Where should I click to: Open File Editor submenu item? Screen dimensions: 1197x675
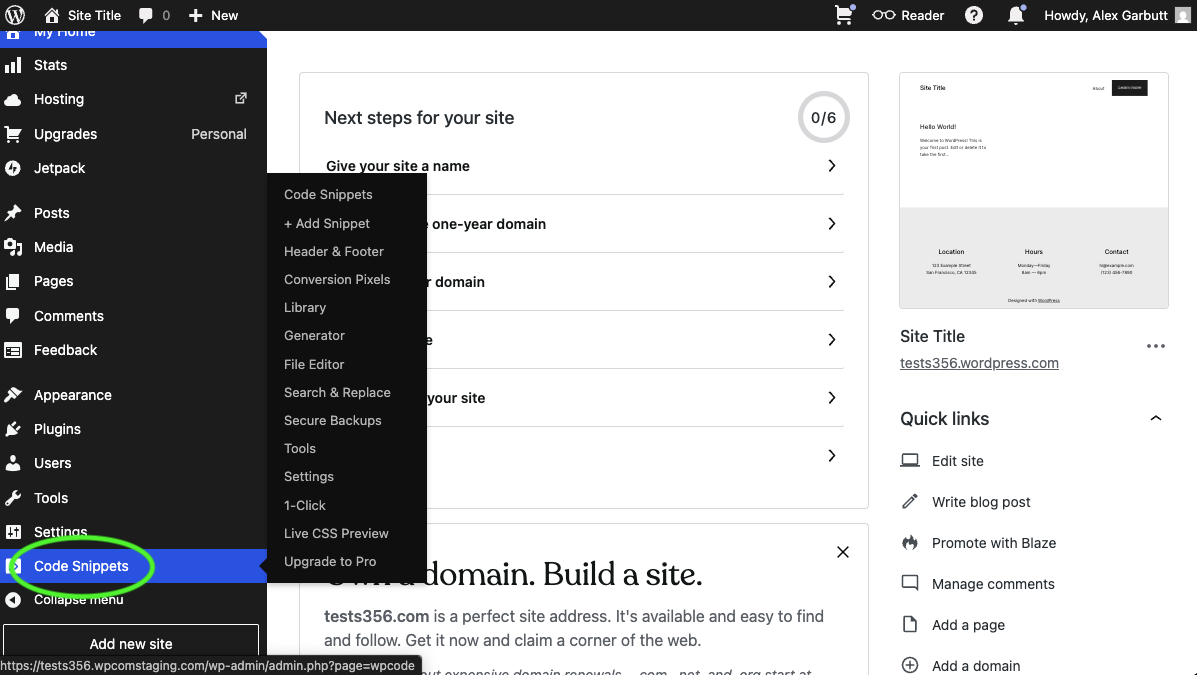[x=314, y=364]
